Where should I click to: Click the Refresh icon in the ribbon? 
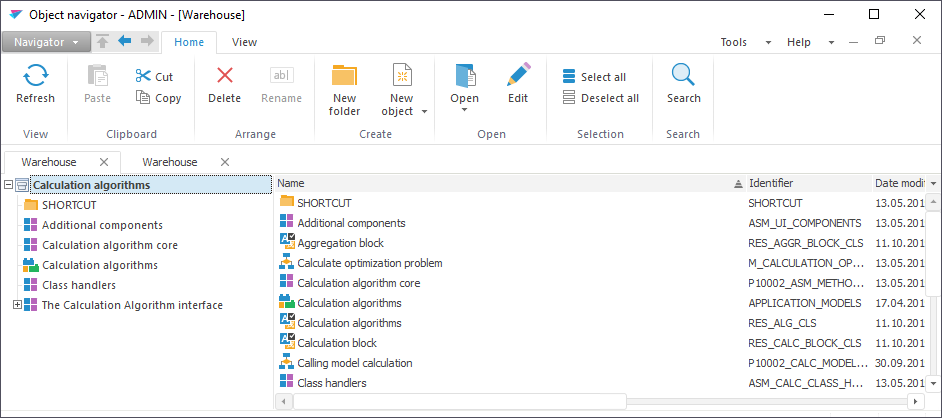click(x=35, y=76)
